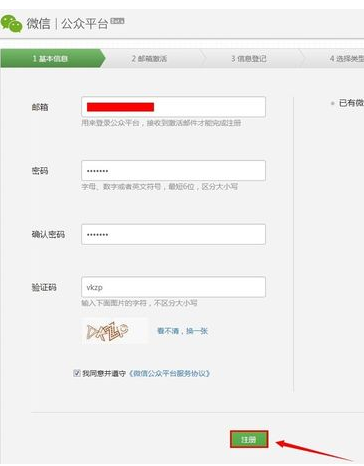This screenshot has width=364, height=466.
Task: Open 微信公众平台服务协议 agreement link
Action: tap(169, 373)
